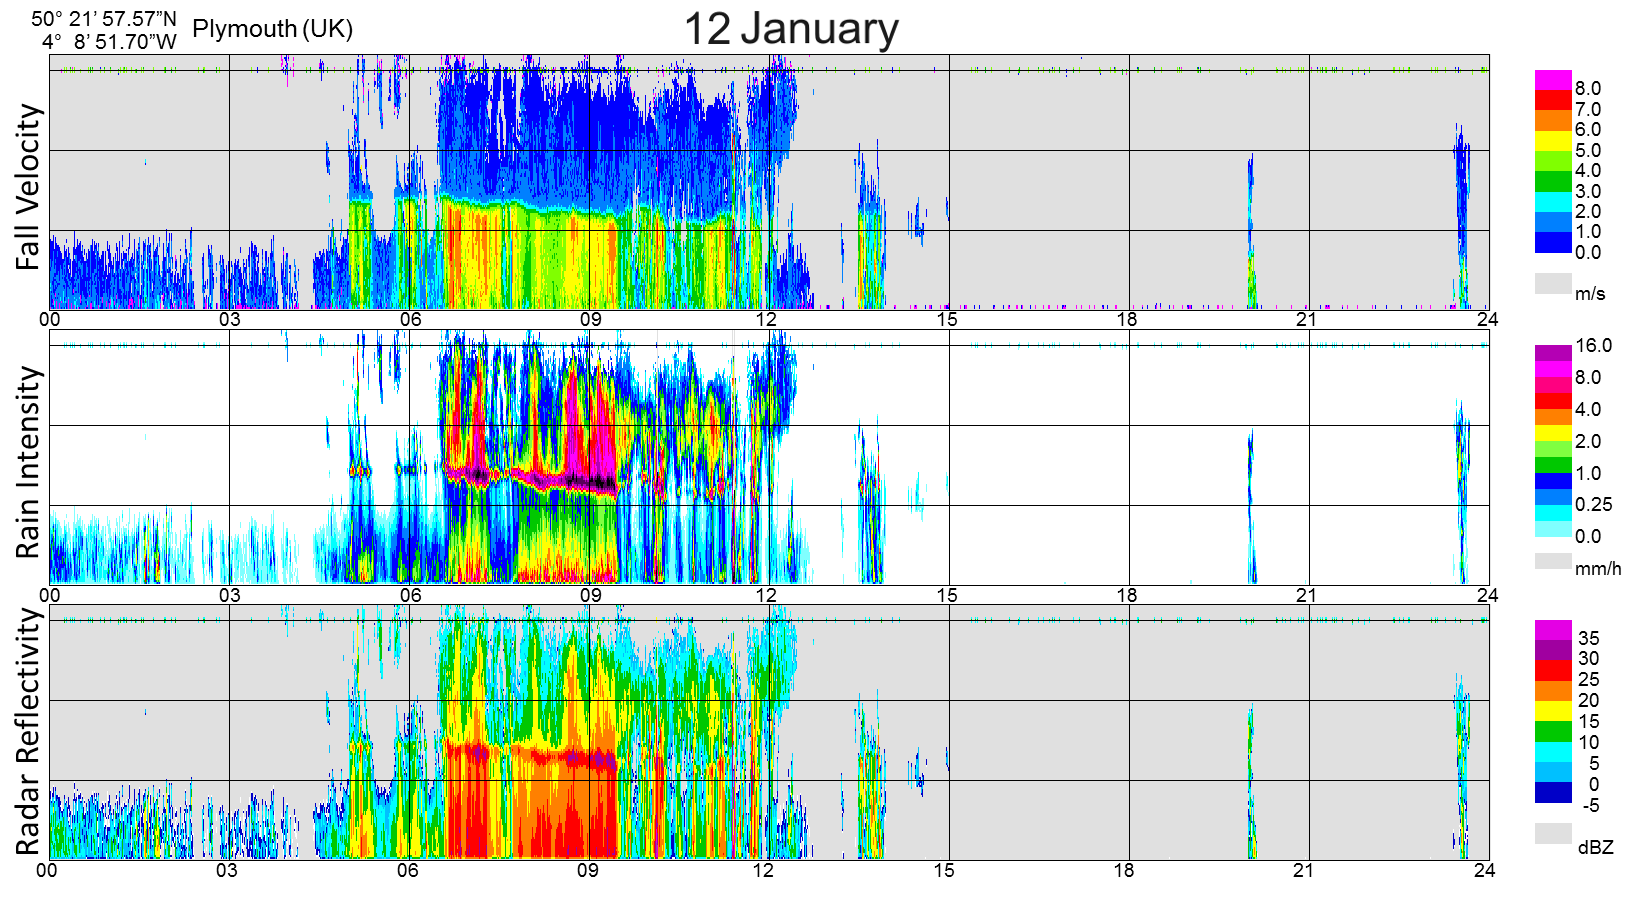This screenshot has width=1640, height=900.
Task: Select the 0.25 value in Rain Intensity legend
Action: pyautogui.click(x=1594, y=504)
